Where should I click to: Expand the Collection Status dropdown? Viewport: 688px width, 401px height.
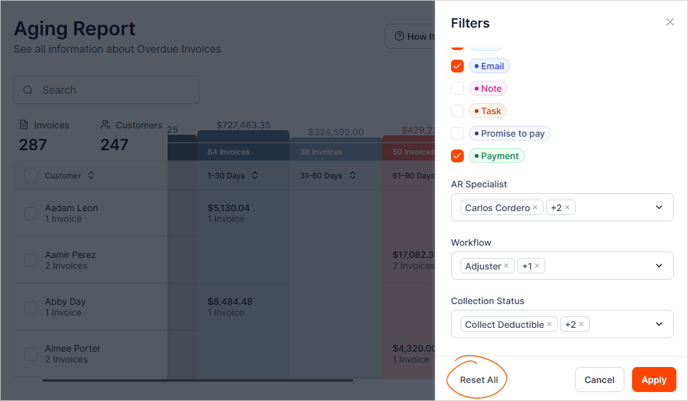click(659, 325)
